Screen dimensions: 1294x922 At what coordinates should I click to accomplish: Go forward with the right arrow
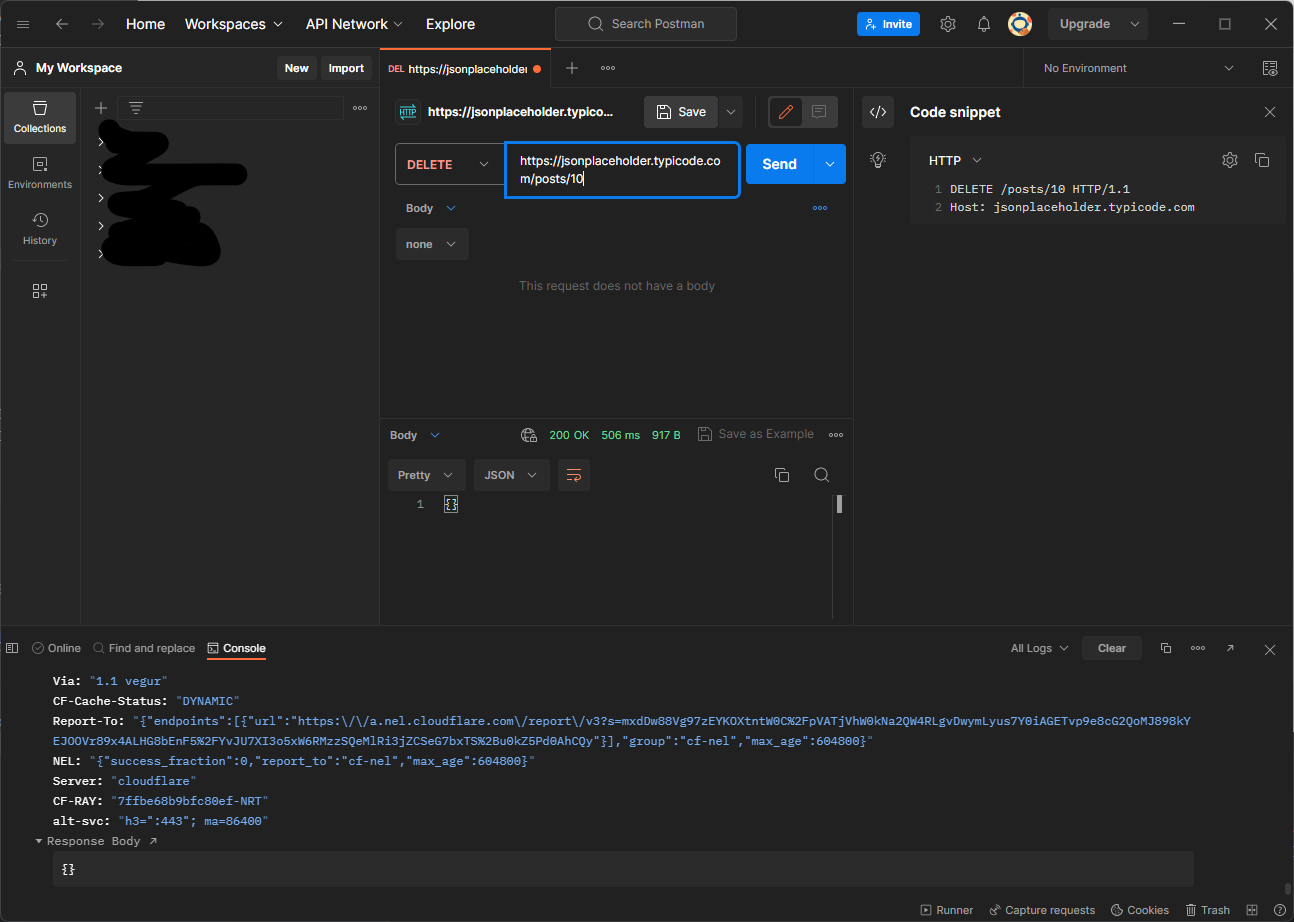[98, 24]
